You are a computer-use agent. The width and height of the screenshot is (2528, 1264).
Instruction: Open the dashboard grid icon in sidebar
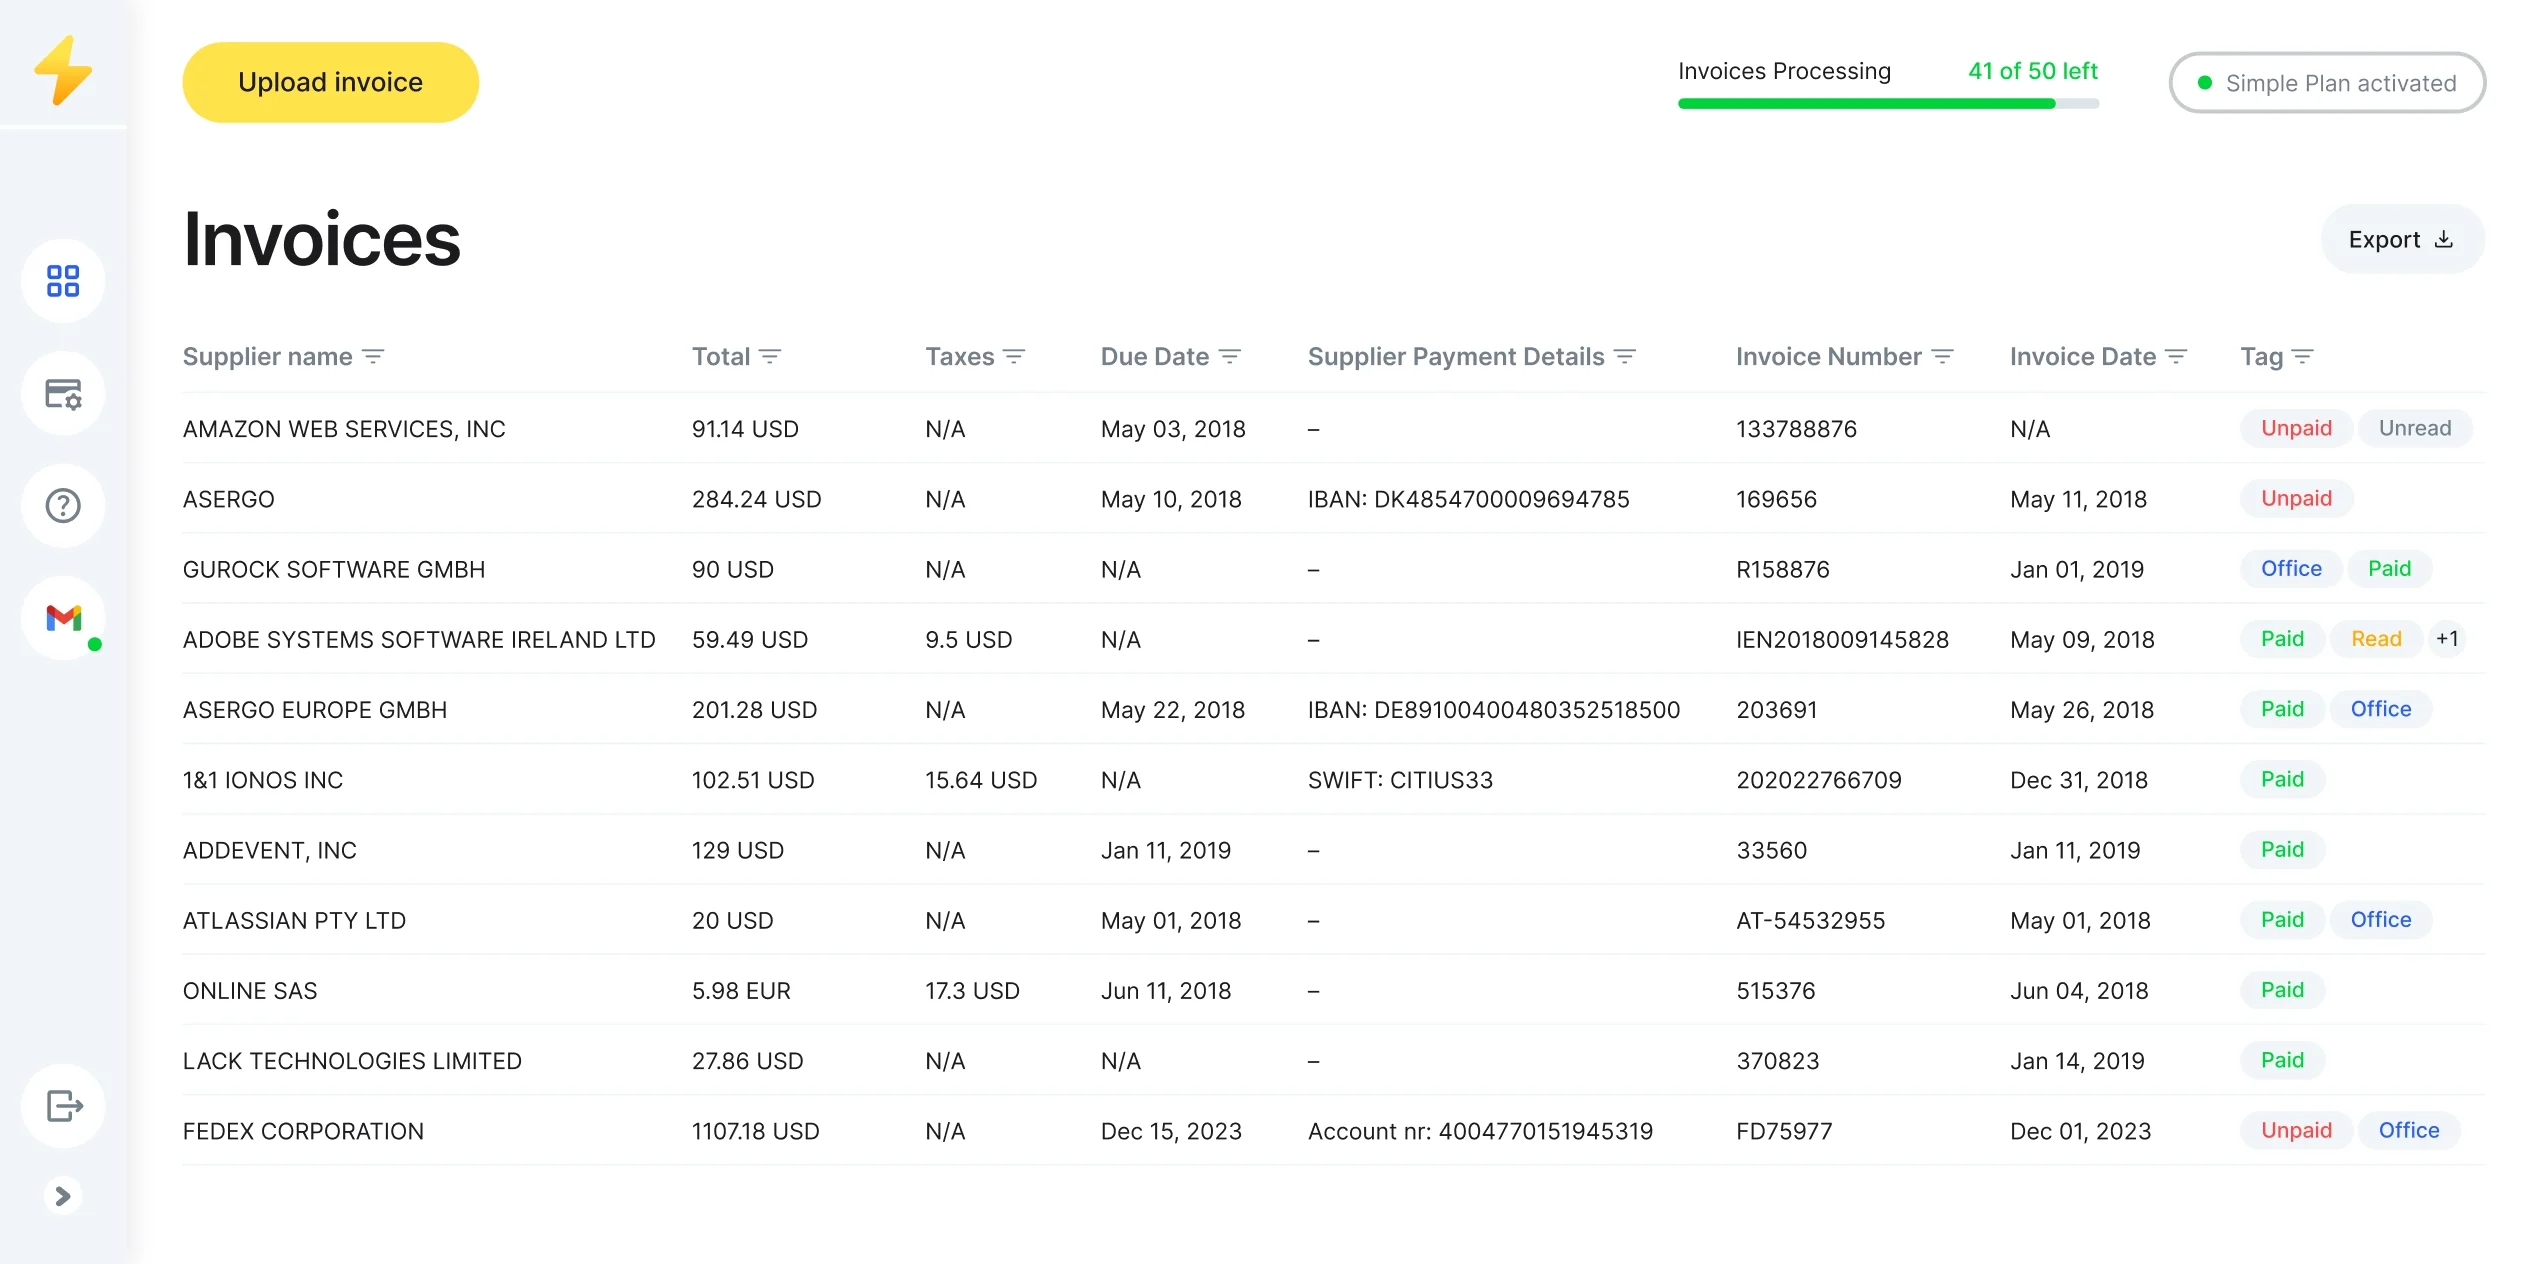click(x=62, y=281)
